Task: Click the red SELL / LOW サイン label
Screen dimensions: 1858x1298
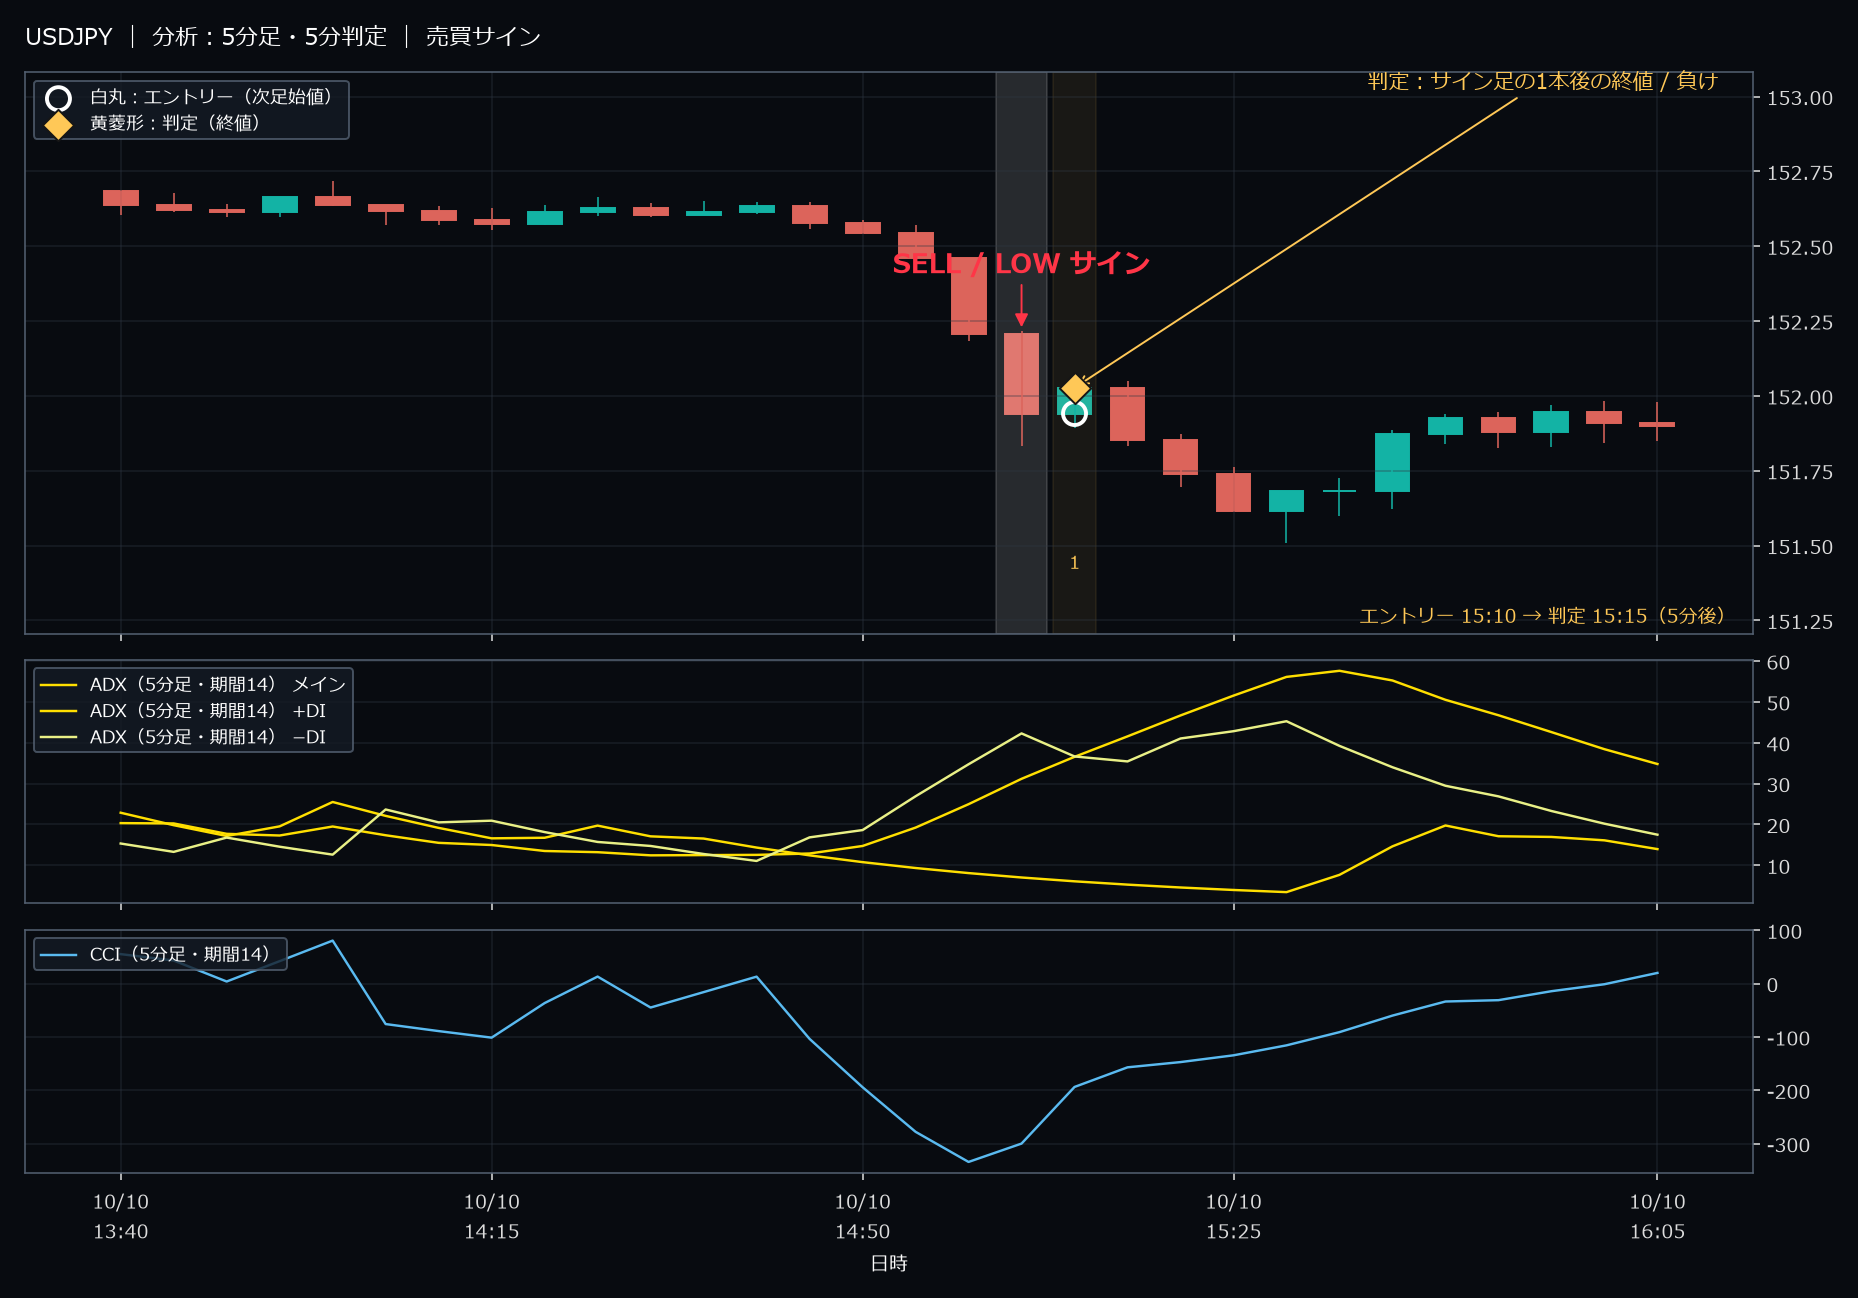Action: coord(1021,263)
